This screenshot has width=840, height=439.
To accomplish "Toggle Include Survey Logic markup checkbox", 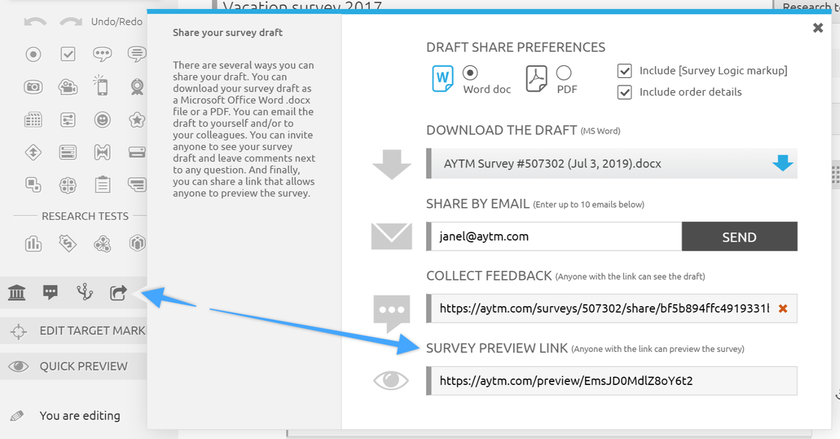I will 625,71.
